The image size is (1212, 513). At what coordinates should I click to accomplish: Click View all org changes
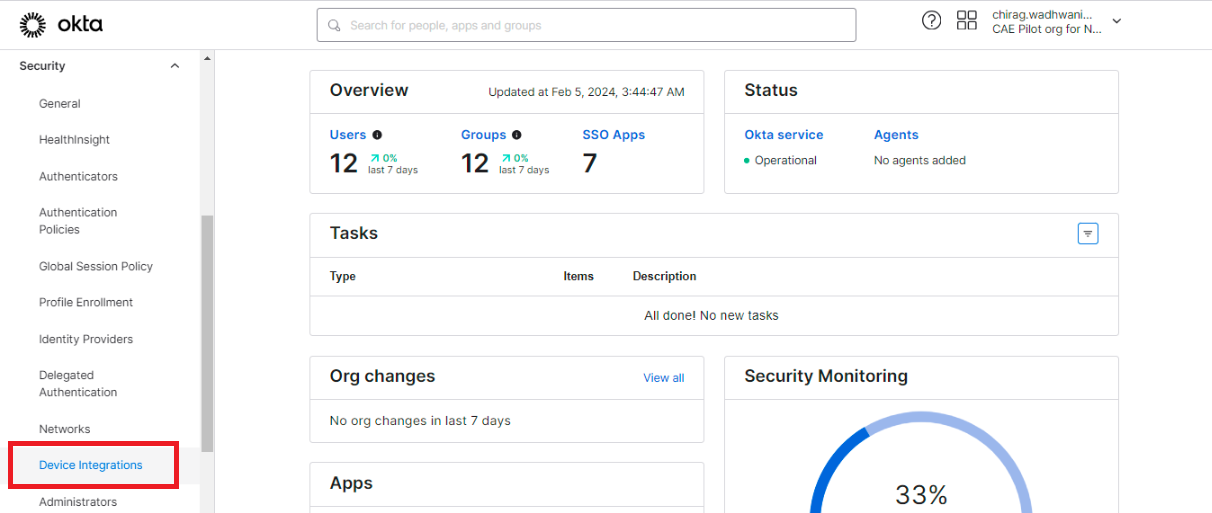click(664, 378)
